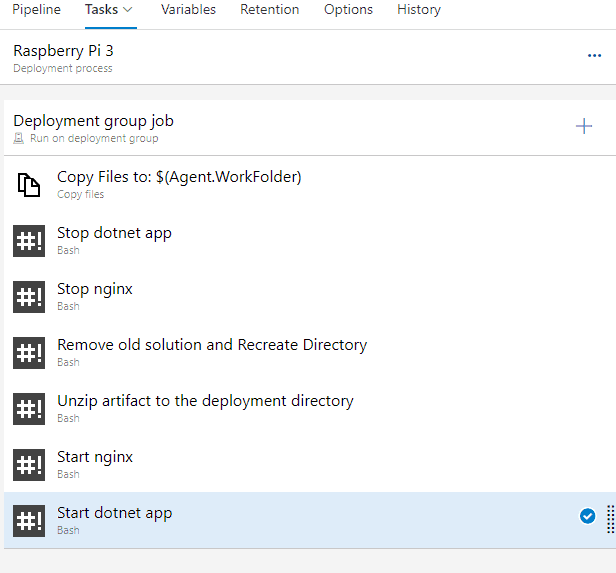Open the Pipeline tab
Viewport: 616px width, 573px height.
pos(37,9)
